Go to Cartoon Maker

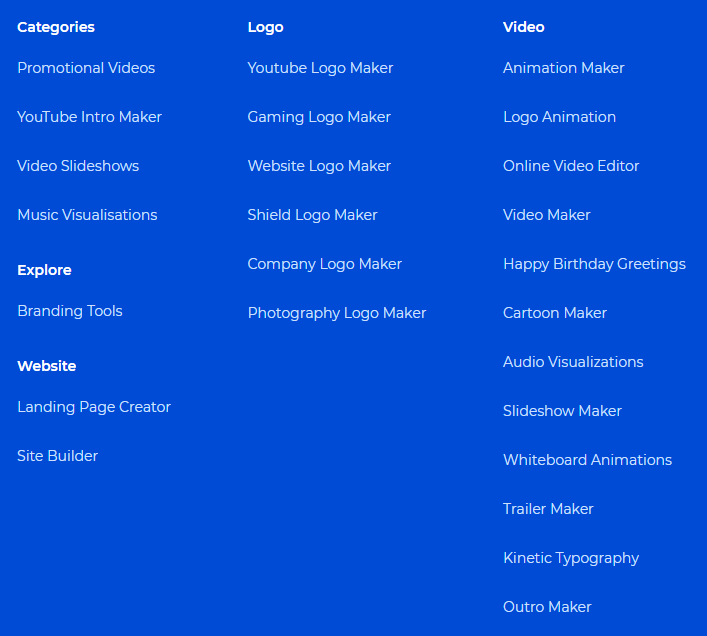tap(554, 313)
